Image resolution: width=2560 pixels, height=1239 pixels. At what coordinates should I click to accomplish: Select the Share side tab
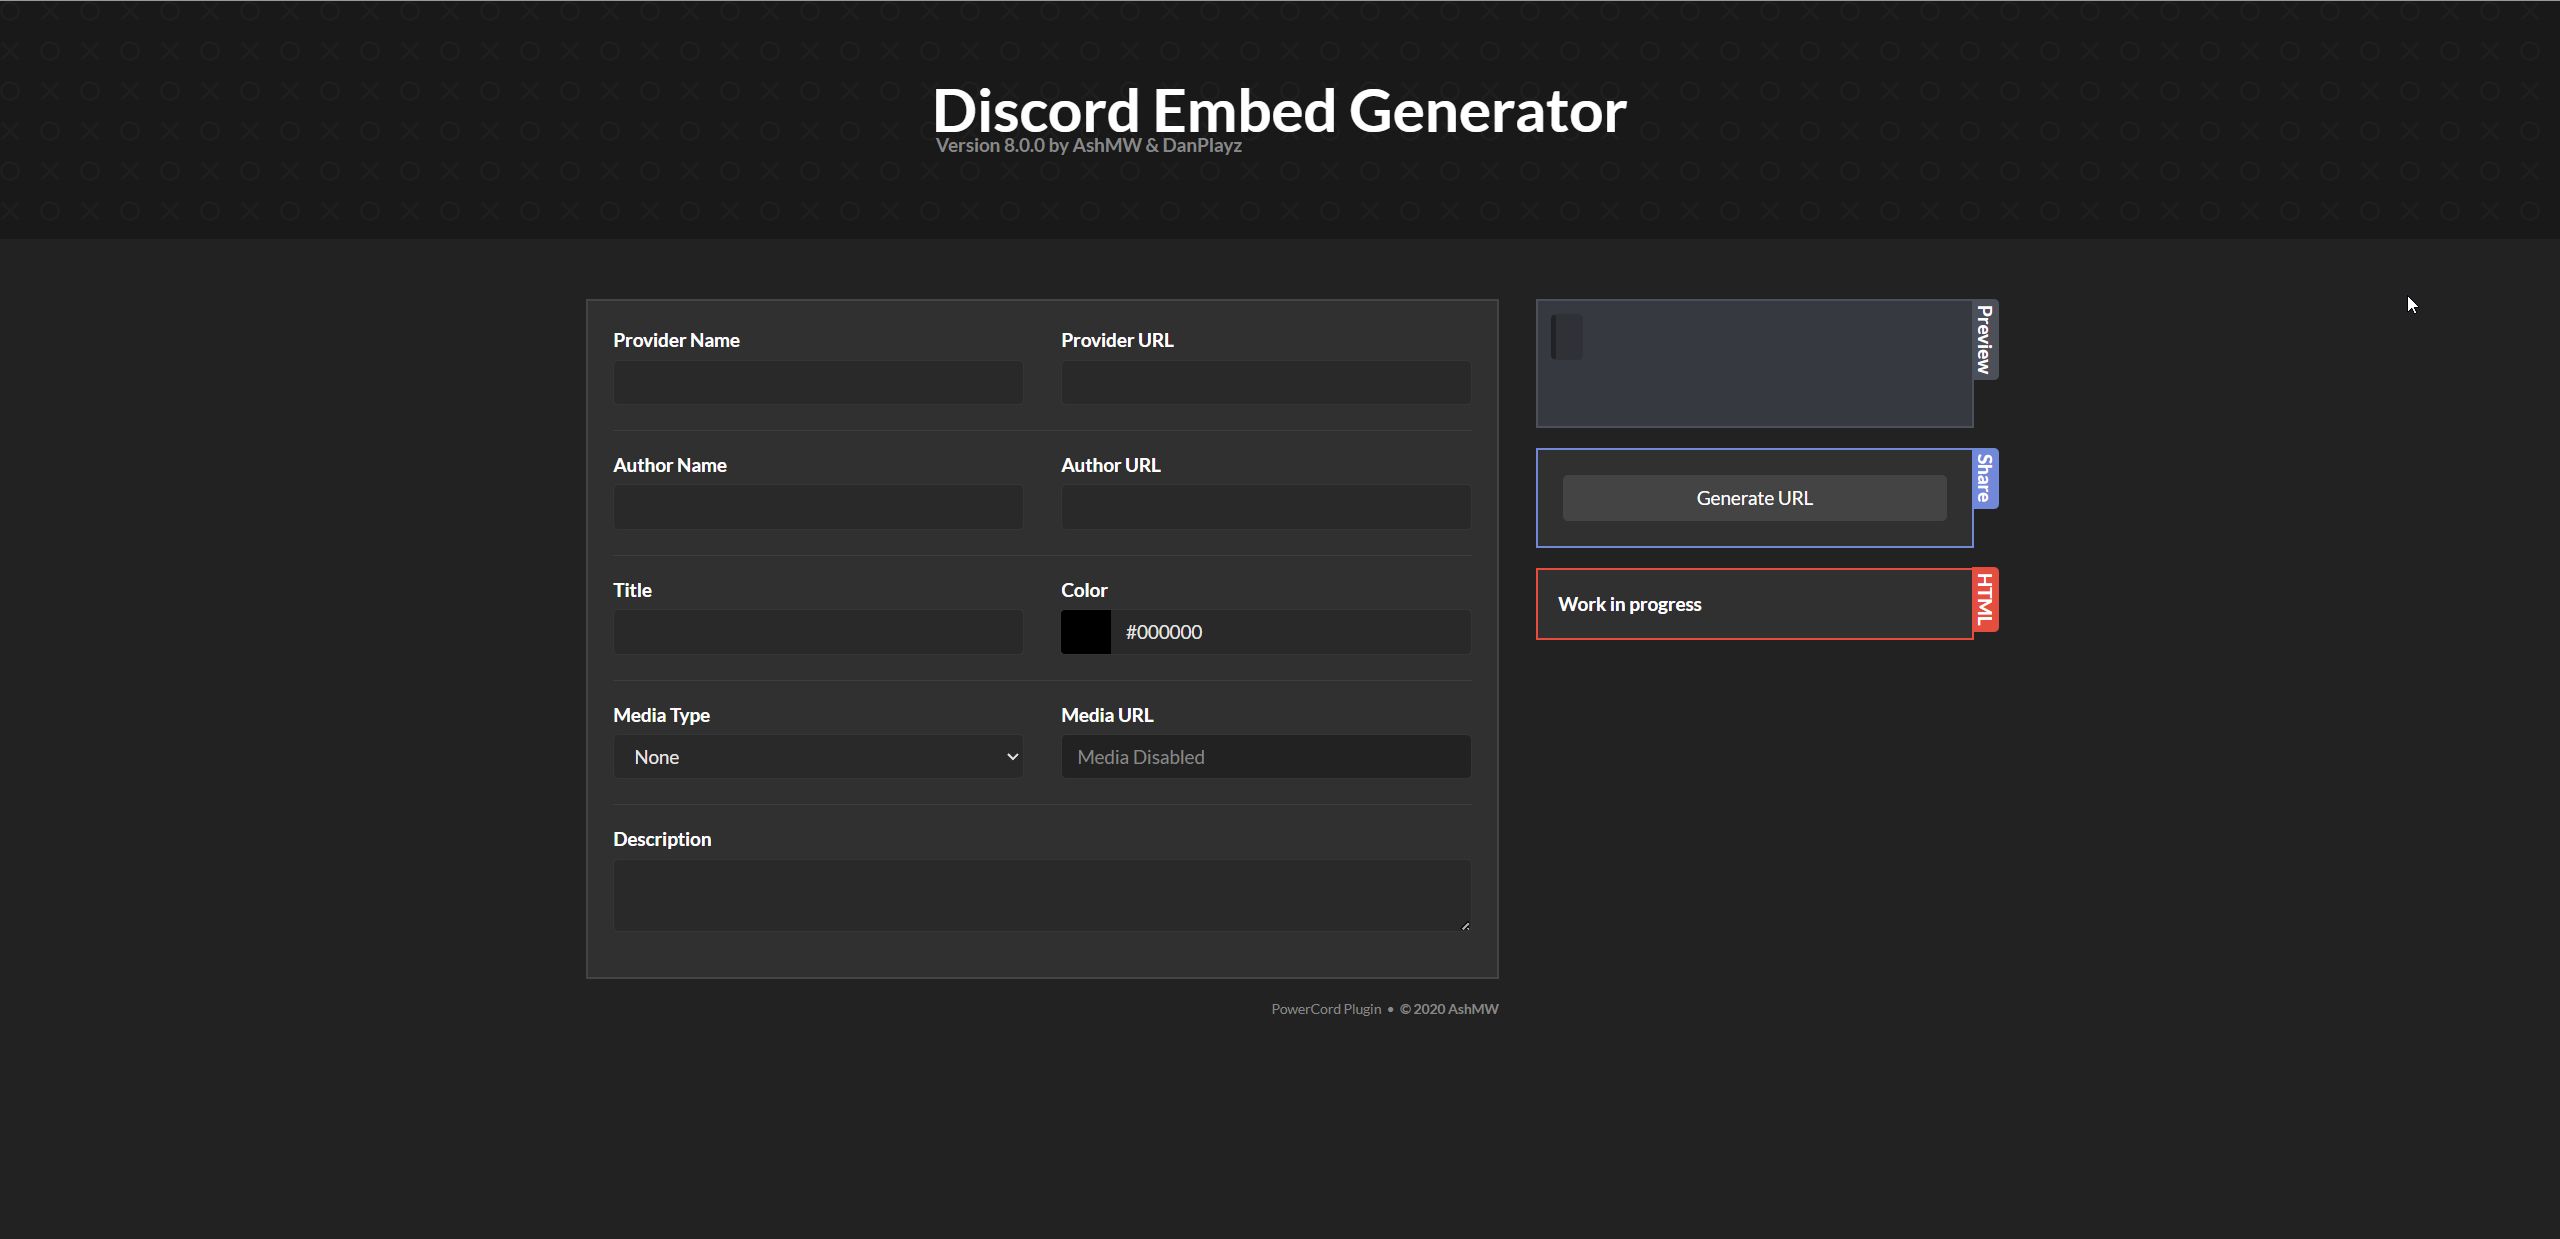[x=1985, y=479]
